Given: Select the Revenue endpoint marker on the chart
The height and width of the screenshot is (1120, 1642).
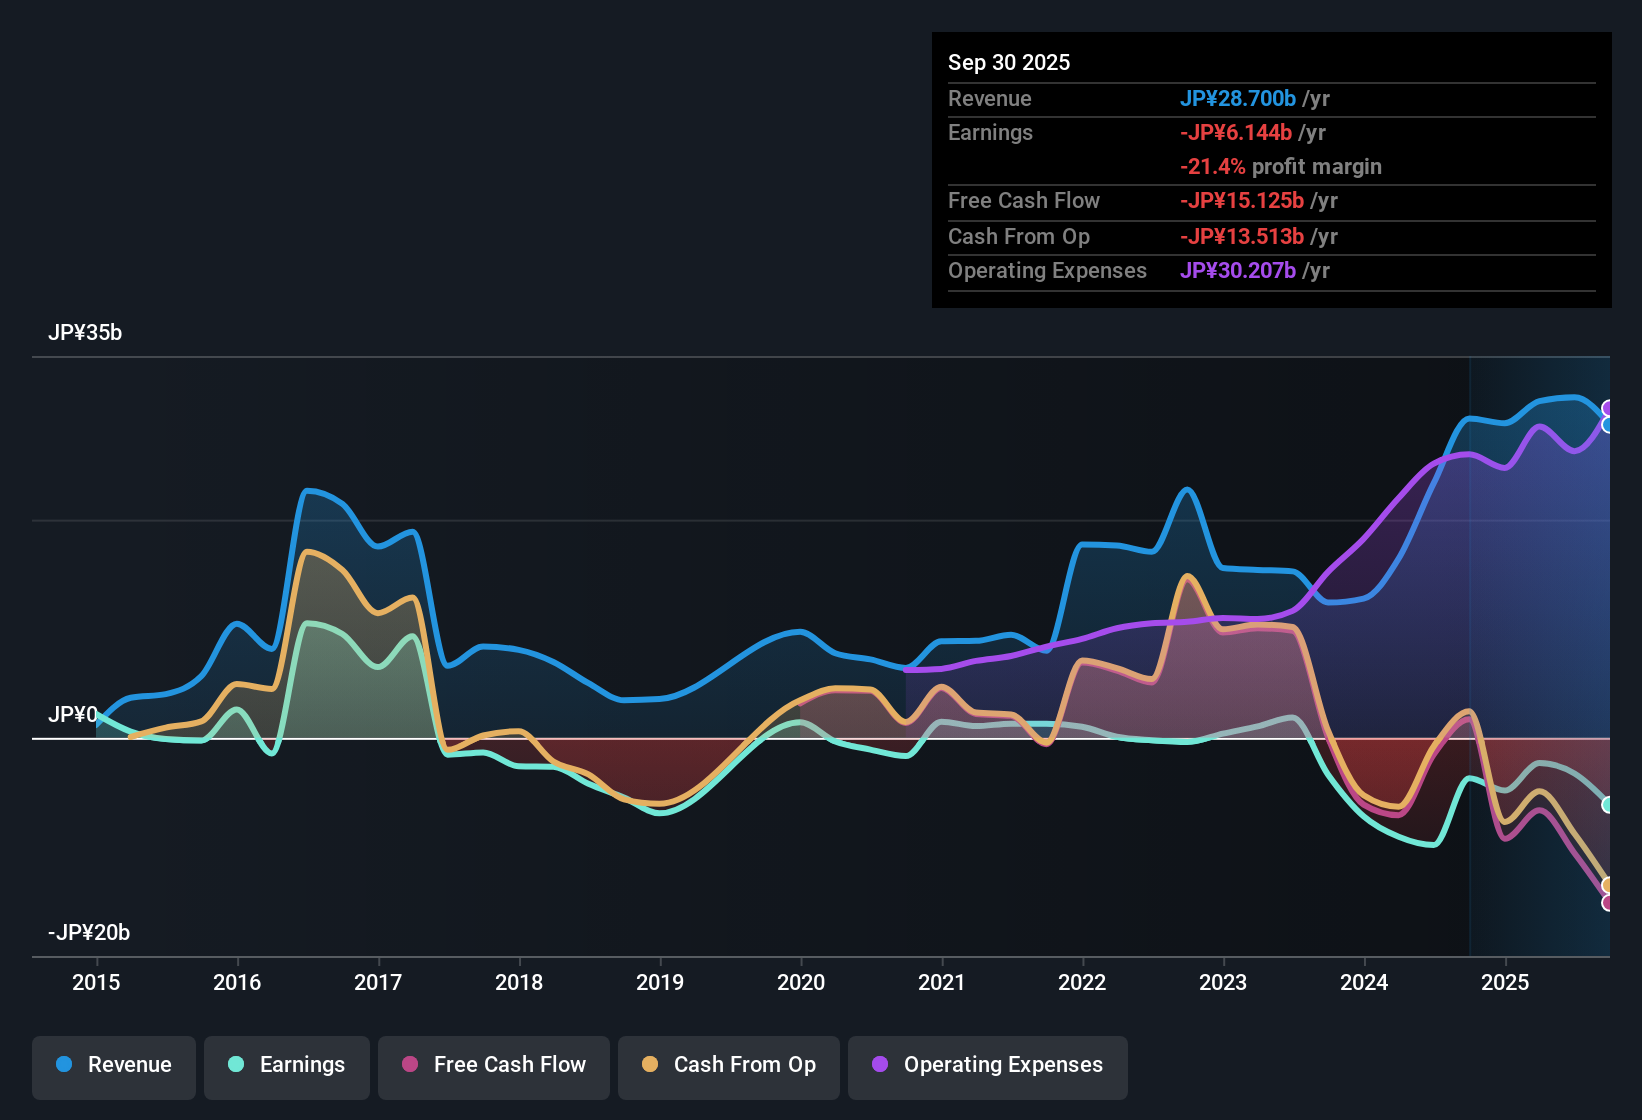Looking at the screenshot, I should click(x=1607, y=423).
